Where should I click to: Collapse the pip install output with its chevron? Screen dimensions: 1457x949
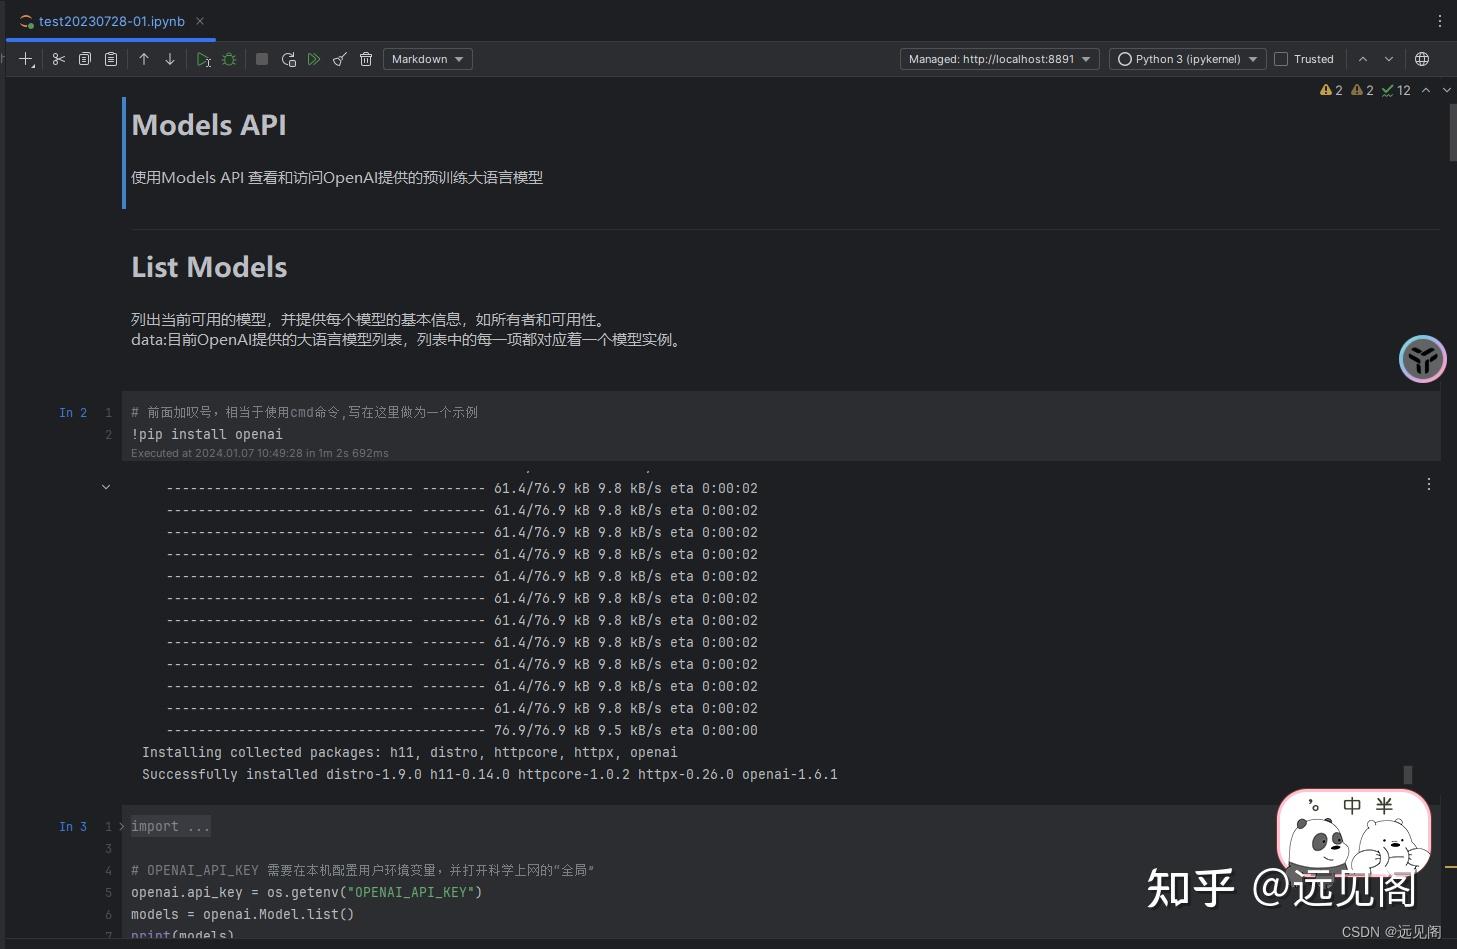coord(106,486)
